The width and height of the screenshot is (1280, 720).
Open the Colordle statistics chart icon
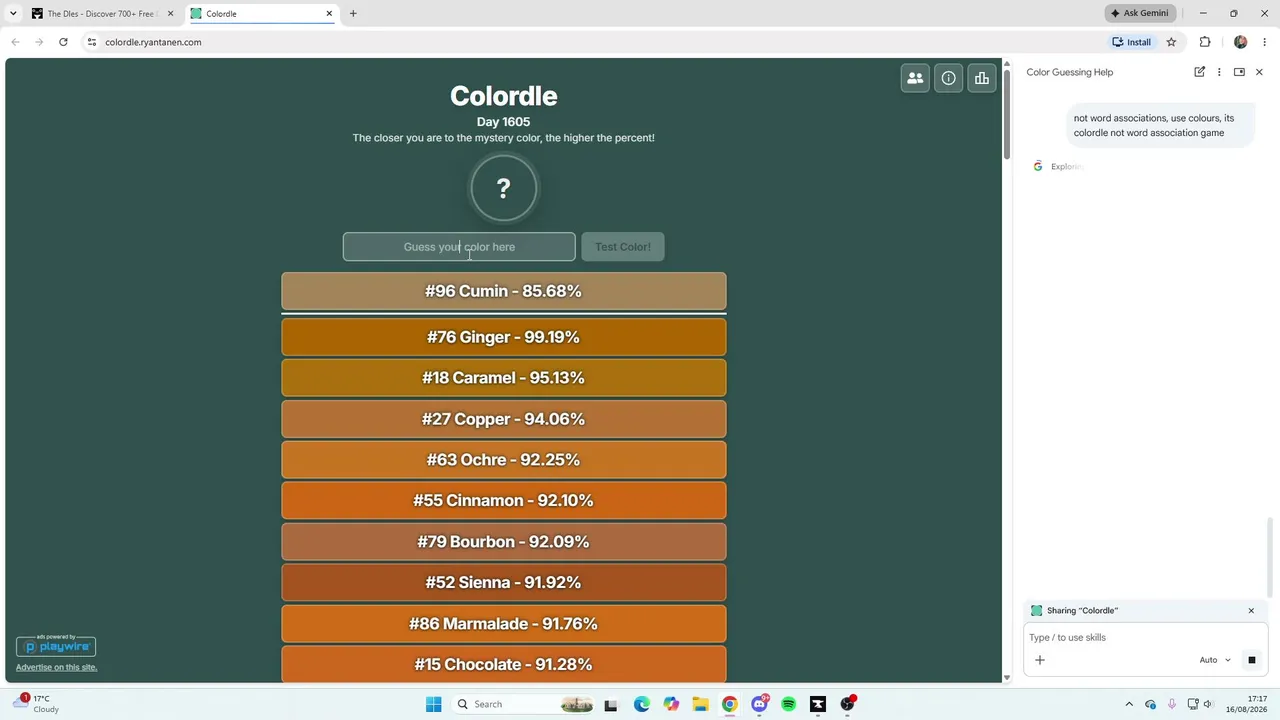pyautogui.click(x=982, y=78)
